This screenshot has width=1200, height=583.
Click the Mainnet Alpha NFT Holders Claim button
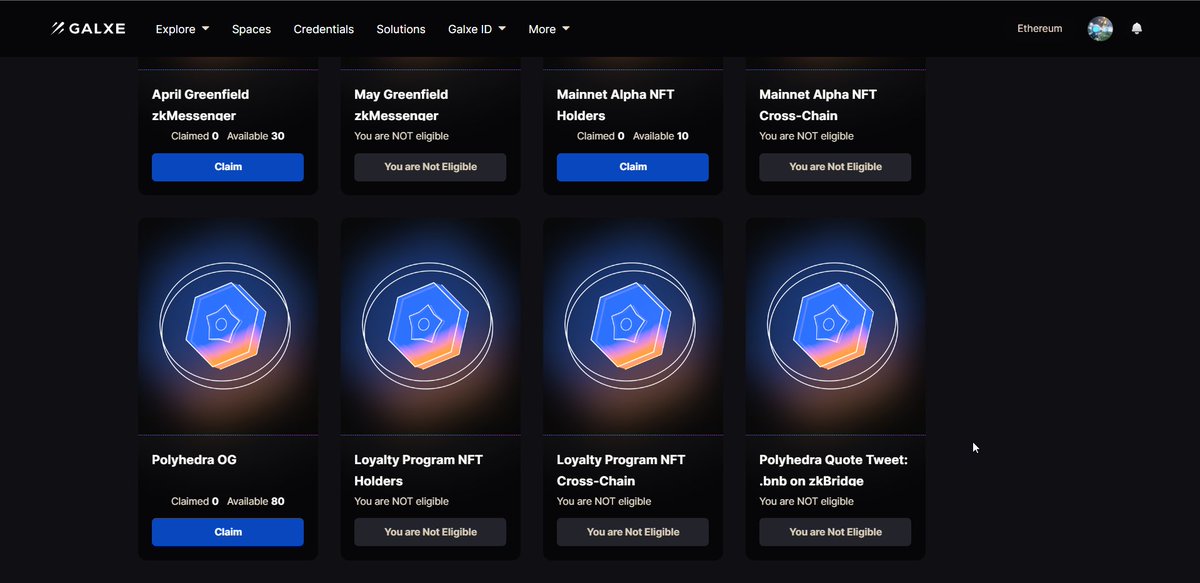click(632, 167)
